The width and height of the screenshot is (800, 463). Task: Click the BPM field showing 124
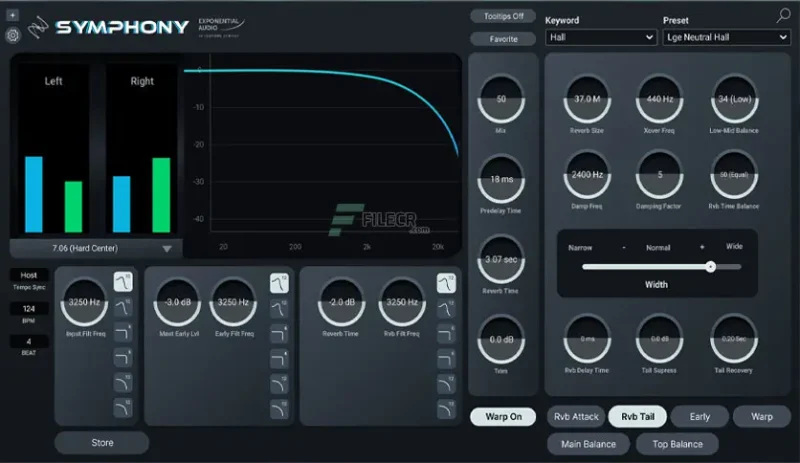29,309
